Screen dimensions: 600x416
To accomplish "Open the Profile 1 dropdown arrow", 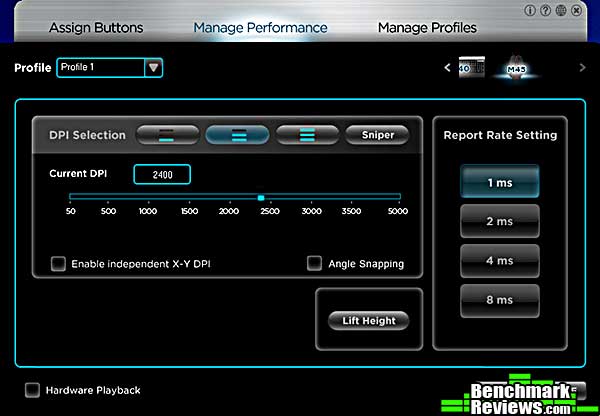I will (153, 68).
